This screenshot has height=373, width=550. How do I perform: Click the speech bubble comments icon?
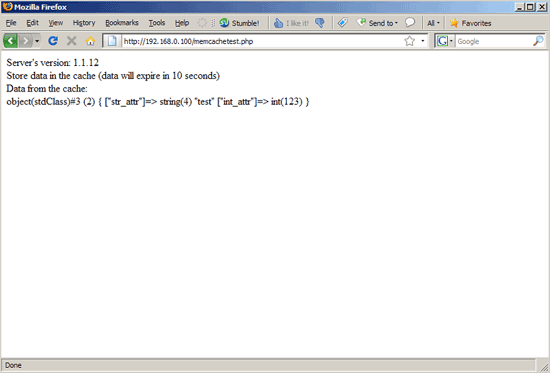(x=410, y=23)
